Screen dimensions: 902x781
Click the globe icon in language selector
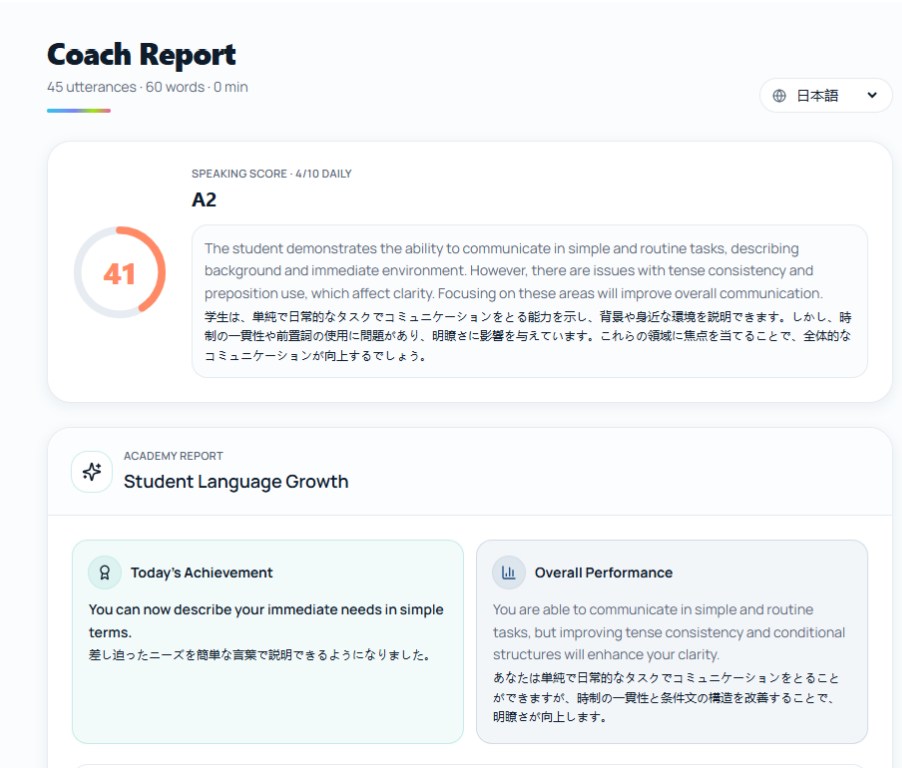click(779, 95)
